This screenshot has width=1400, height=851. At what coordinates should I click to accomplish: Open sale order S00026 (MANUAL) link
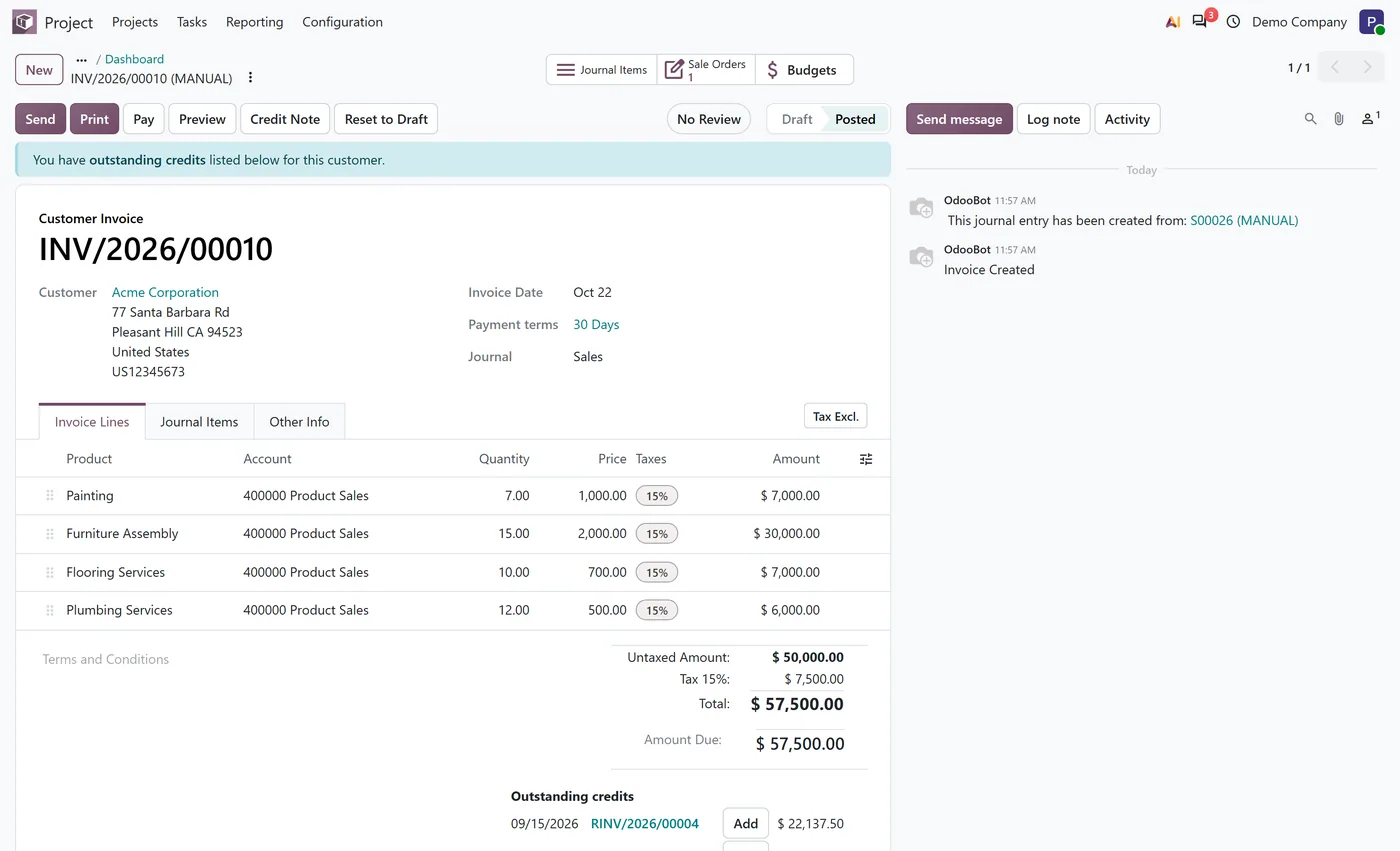(x=1244, y=221)
